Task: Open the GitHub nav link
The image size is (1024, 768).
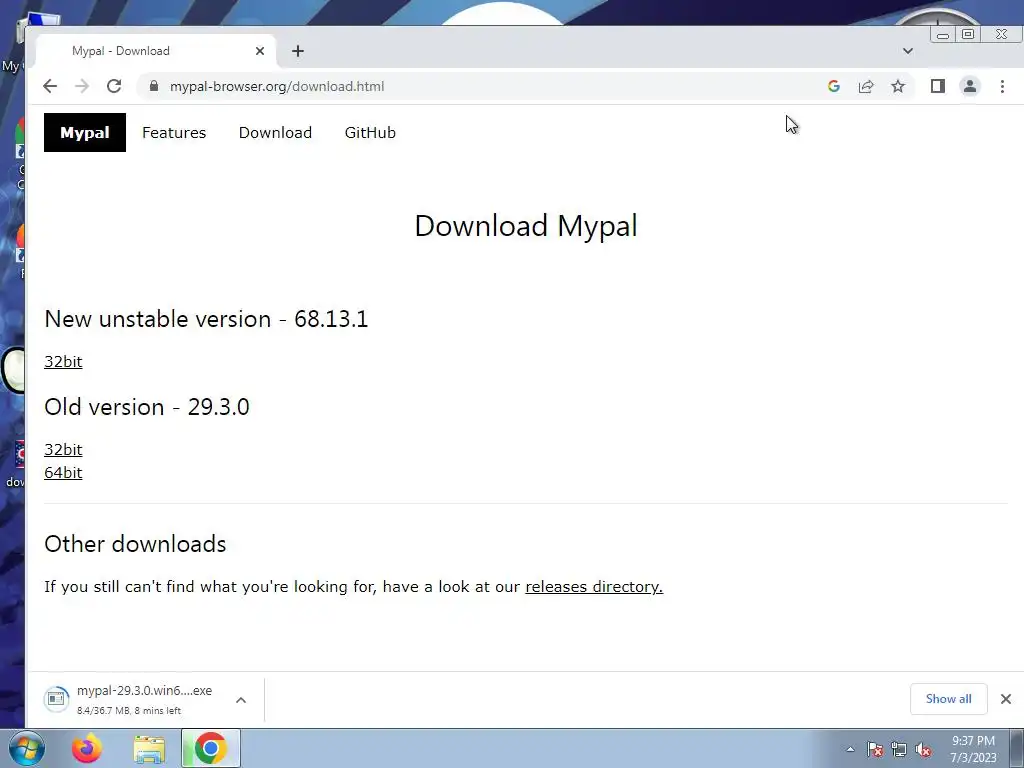Action: (370, 133)
